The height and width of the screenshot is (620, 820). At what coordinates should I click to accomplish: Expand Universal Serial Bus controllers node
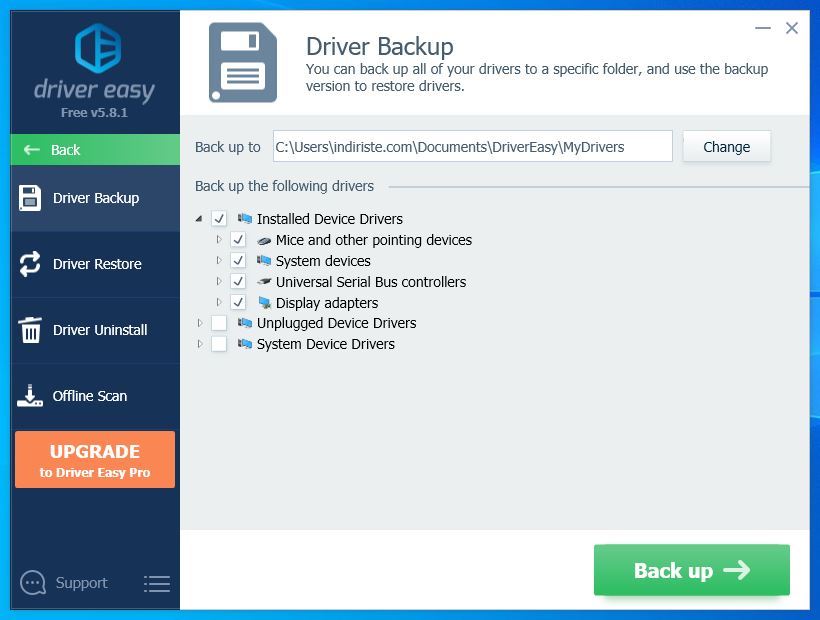tap(219, 281)
